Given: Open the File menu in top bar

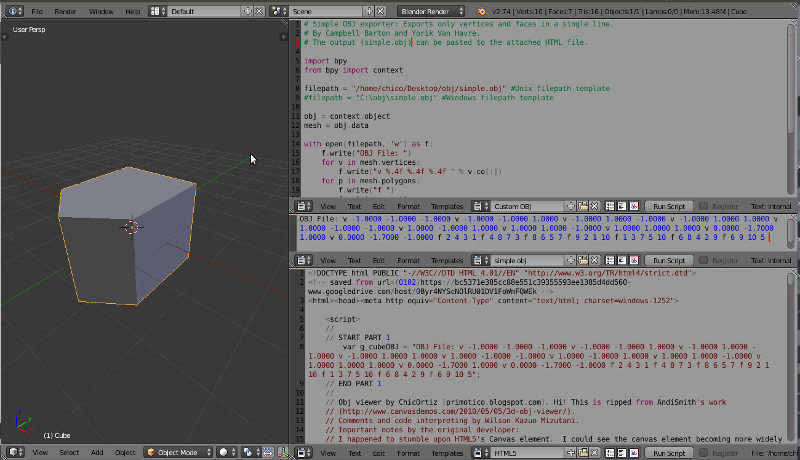Looking at the screenshot, I should (x=37, y=11).
